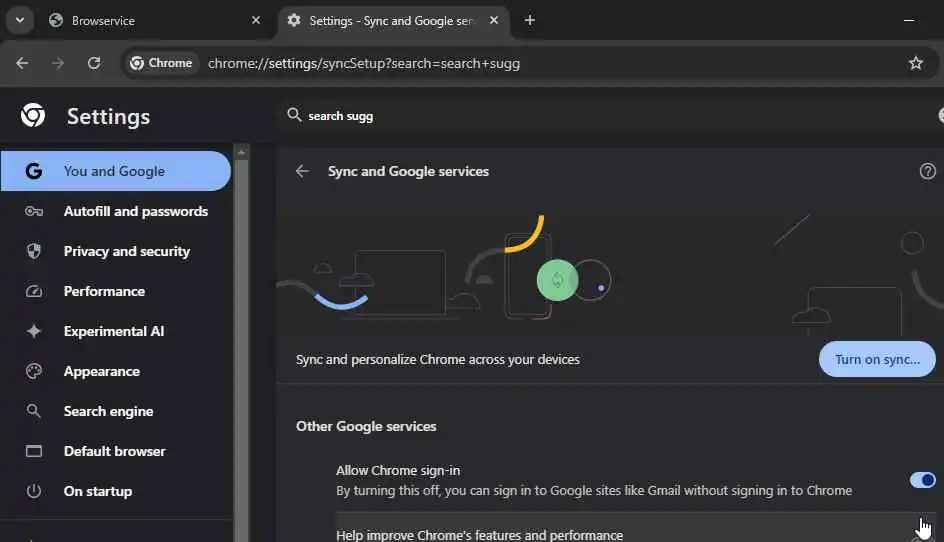Click the window Default browser icon
This screenshot has width=944, height=542.
tap(34, 451)
